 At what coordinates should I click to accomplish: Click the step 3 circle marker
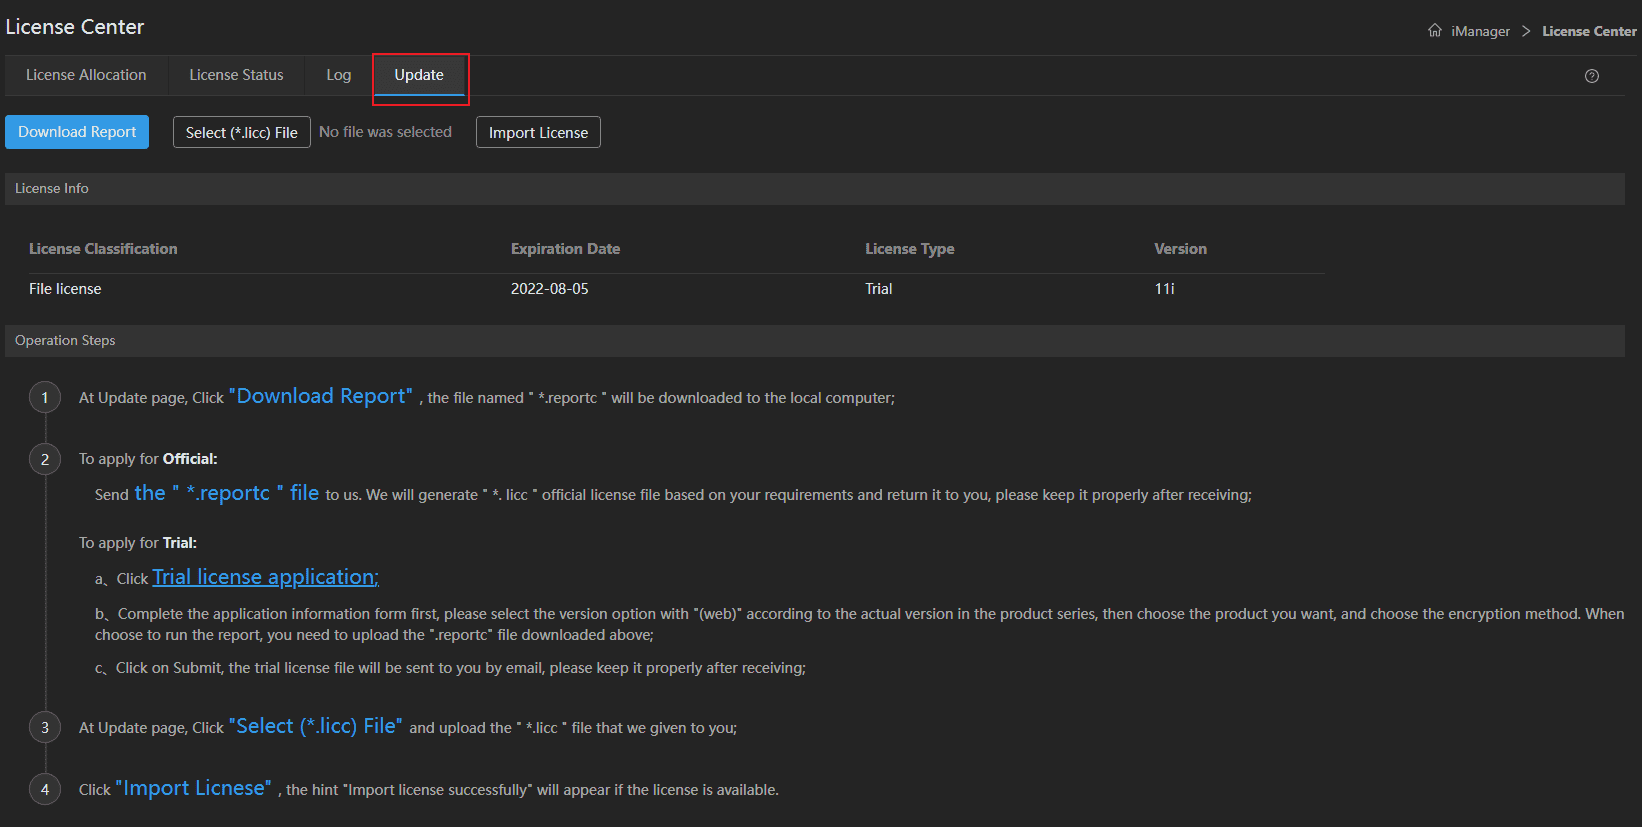point(45,728)
